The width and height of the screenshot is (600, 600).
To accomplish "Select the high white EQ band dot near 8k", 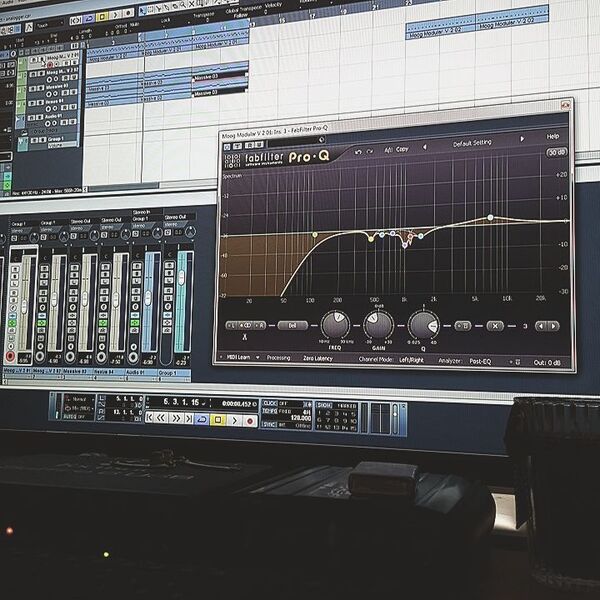I will [490, 217].
